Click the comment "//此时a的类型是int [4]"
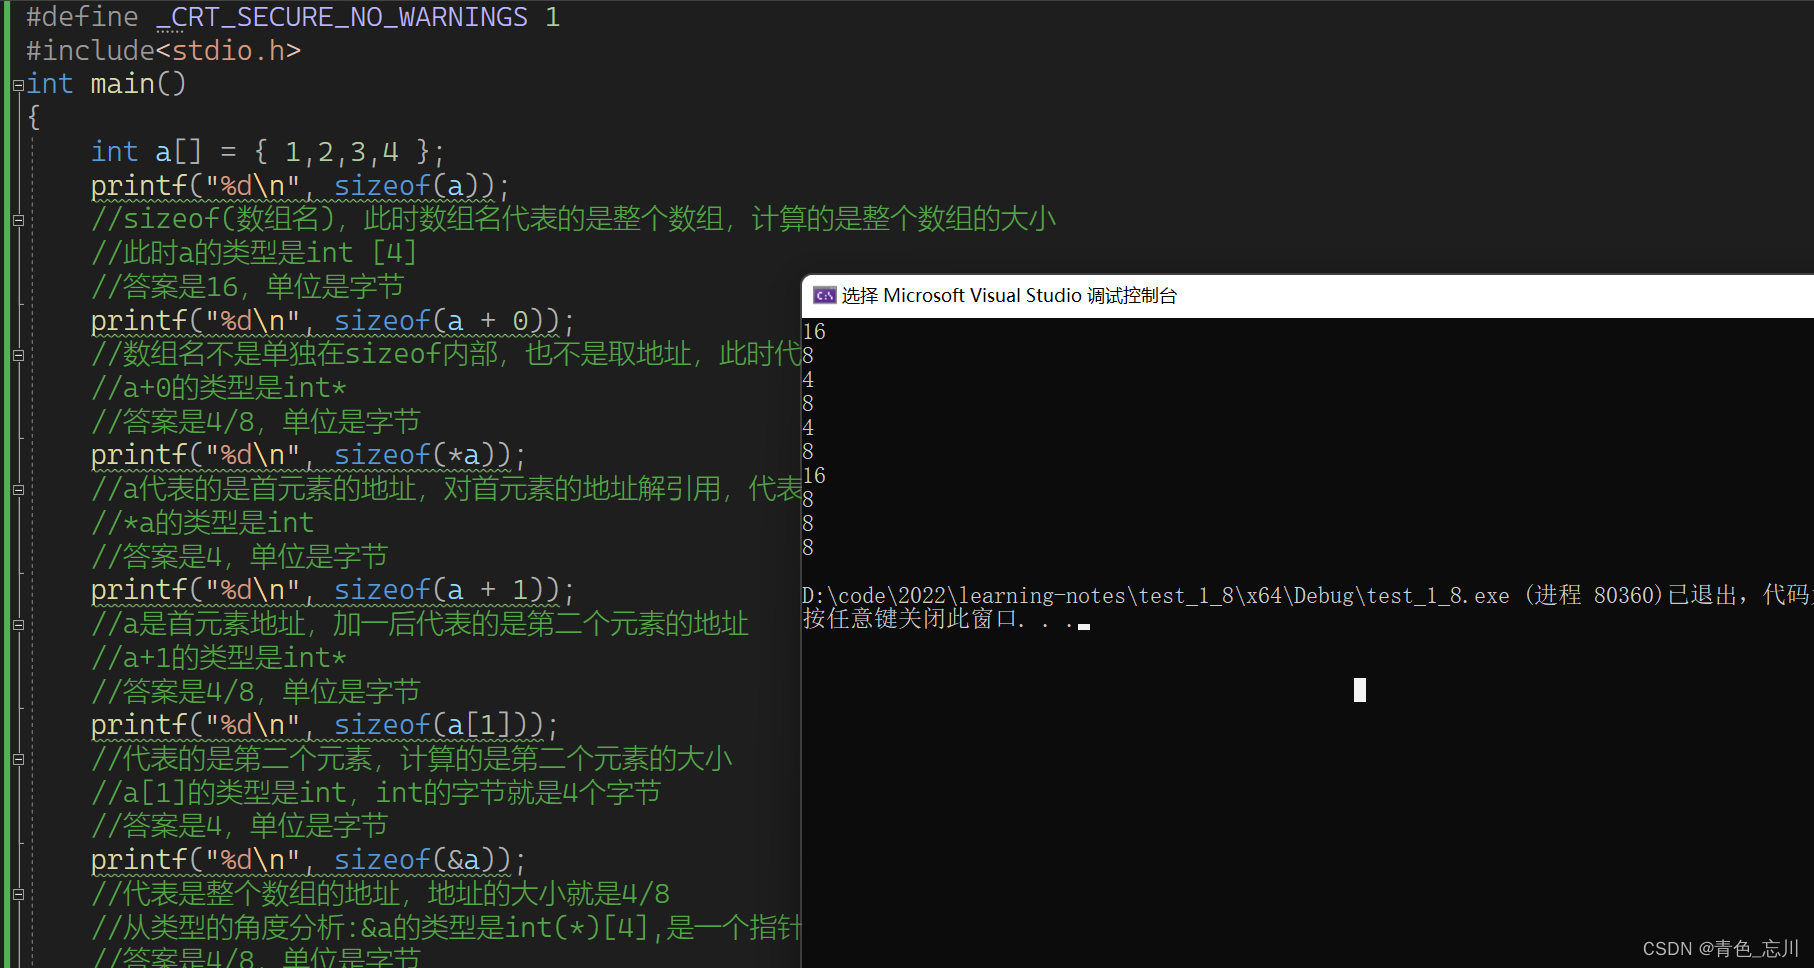This screenshot has width=1814, height=968. 253,253
